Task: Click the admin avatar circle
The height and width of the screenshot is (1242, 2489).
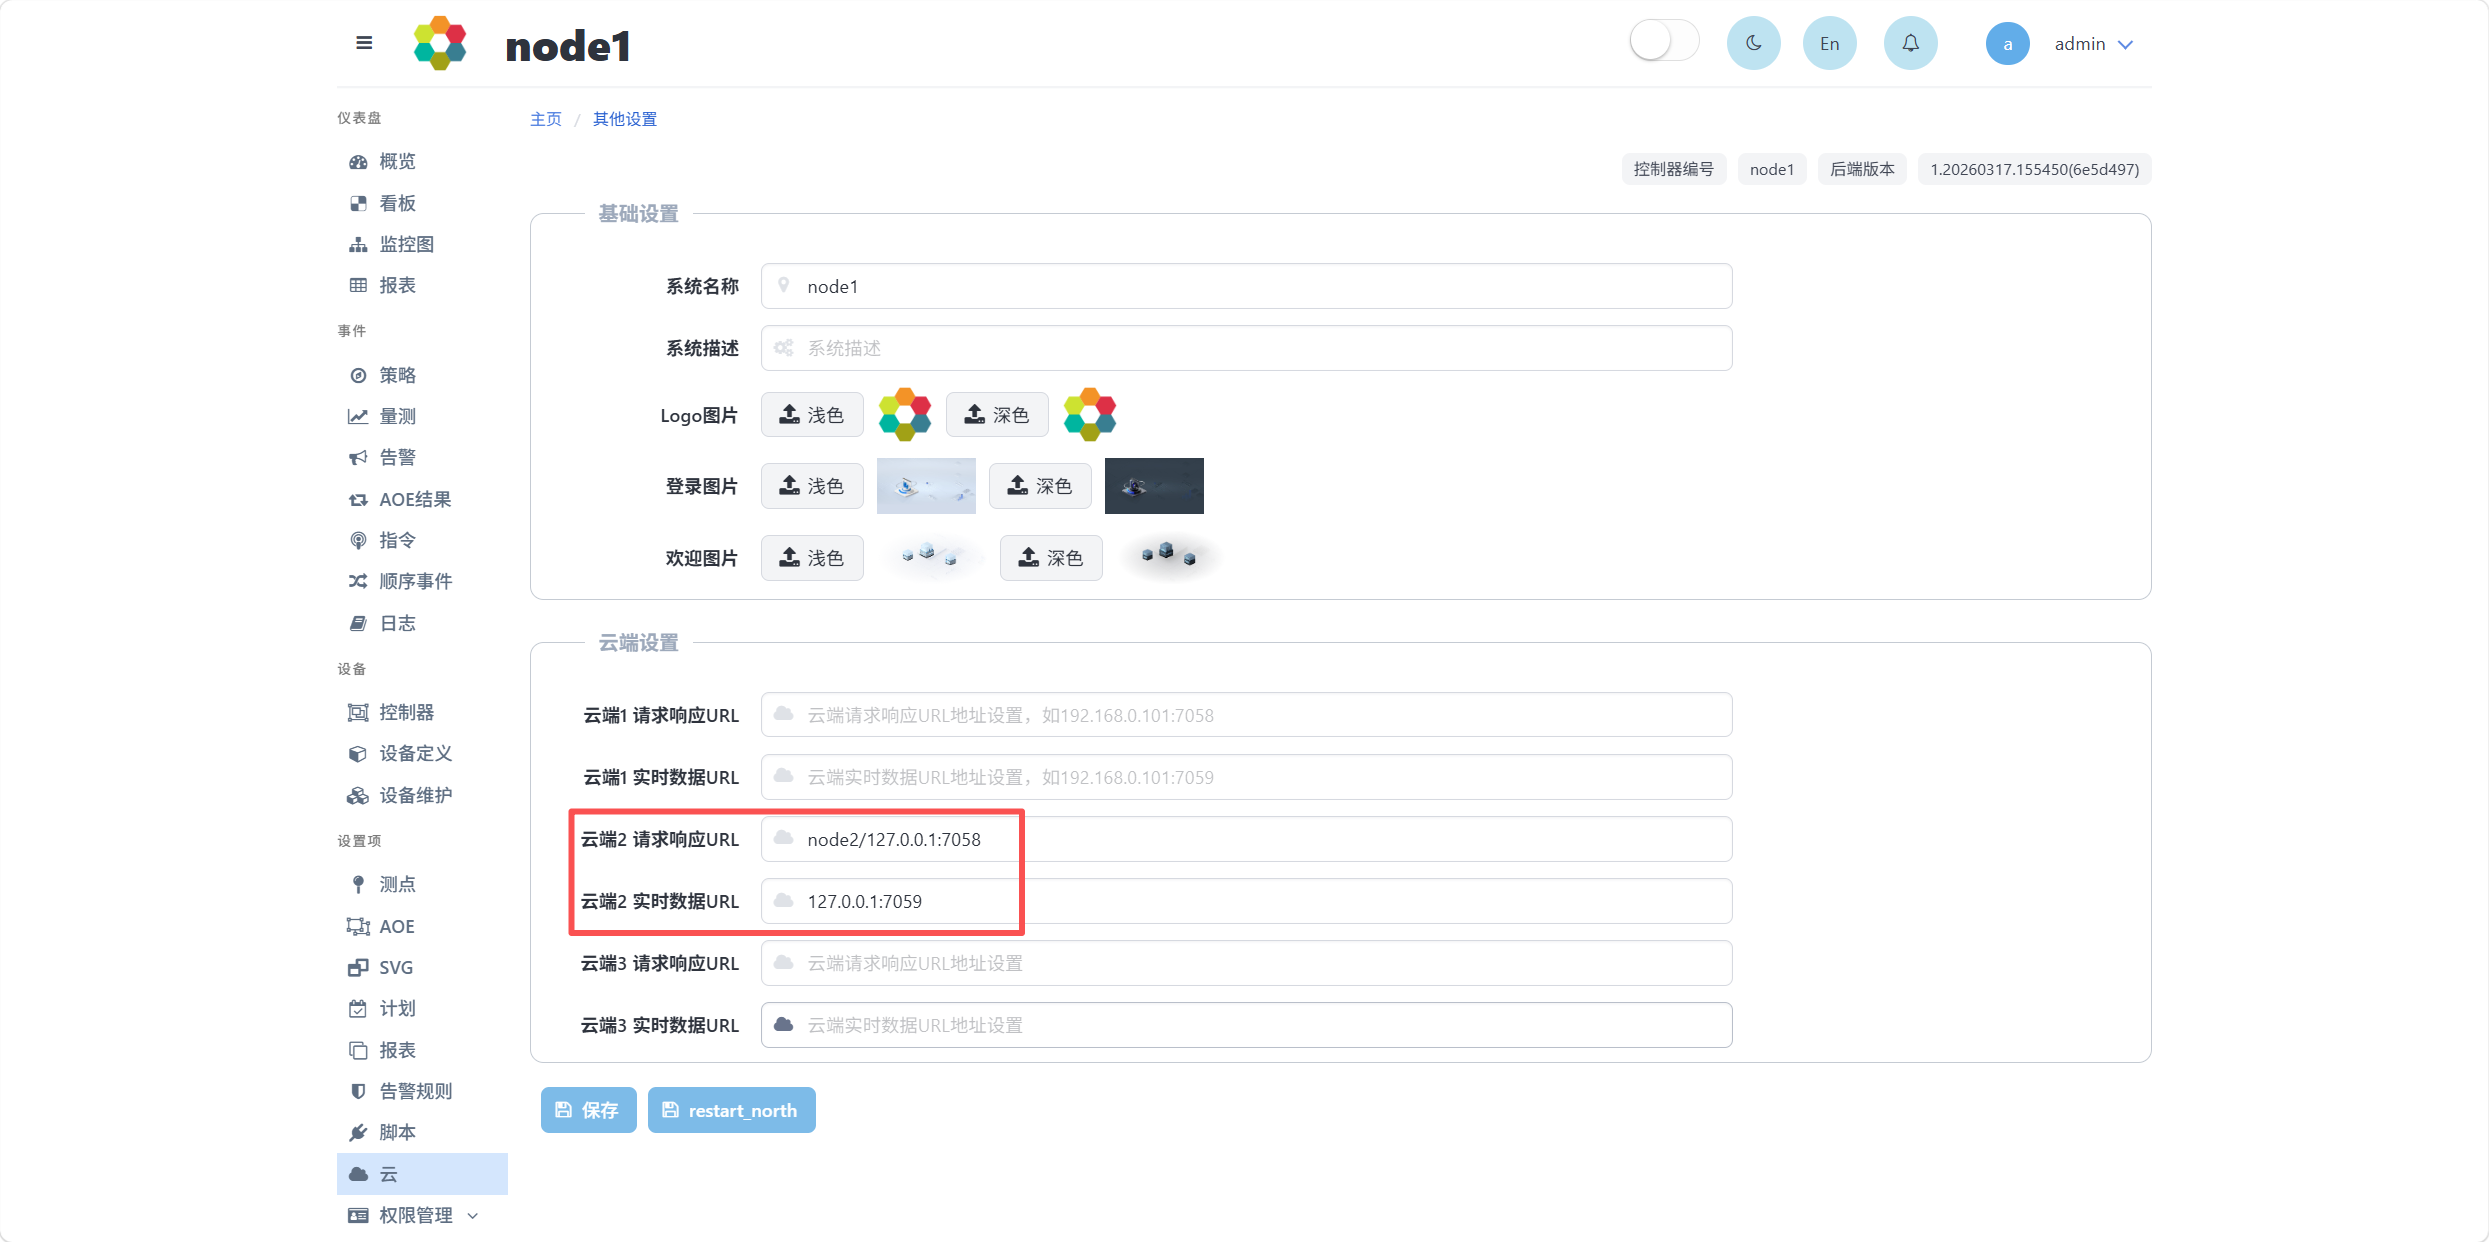Action: (x=2007, y=44)
